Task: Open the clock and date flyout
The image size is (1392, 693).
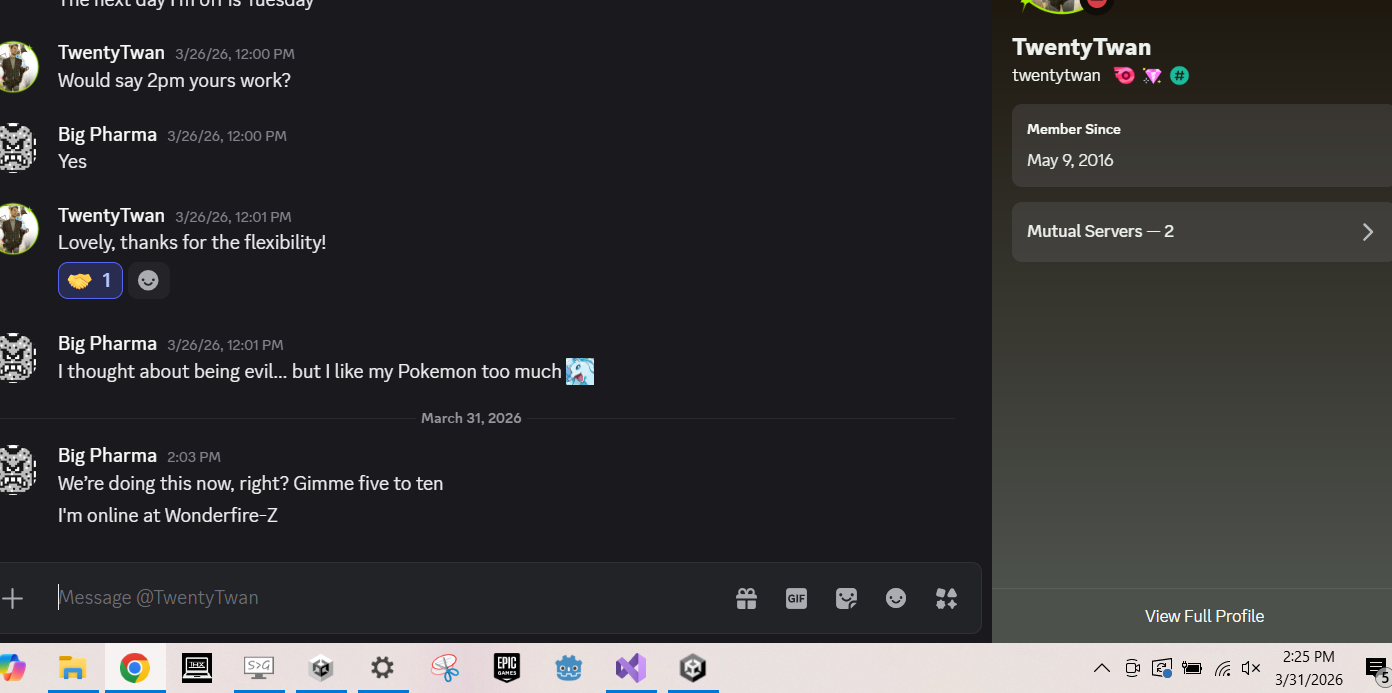Action: (x=1308, y=668)
